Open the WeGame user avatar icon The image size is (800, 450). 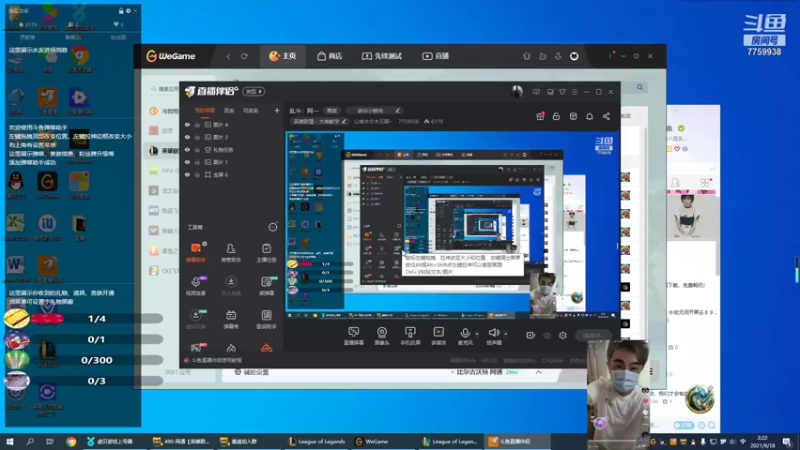574,56
